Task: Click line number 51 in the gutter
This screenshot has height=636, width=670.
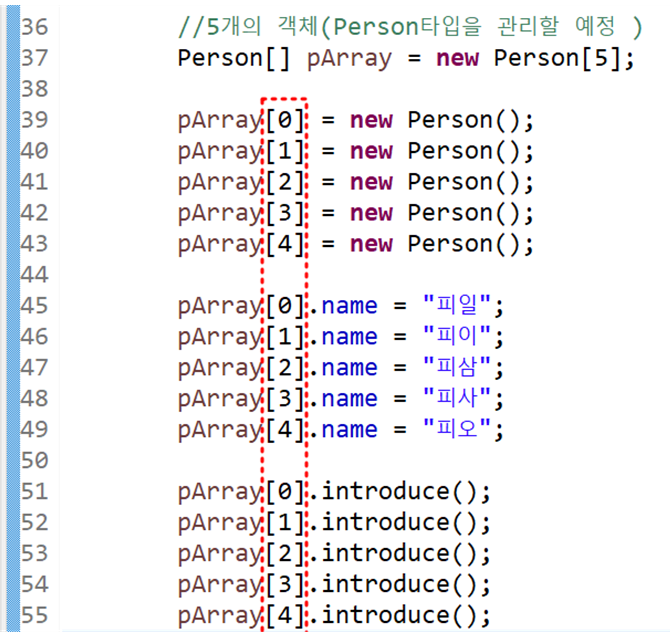Action: point(35,492)
